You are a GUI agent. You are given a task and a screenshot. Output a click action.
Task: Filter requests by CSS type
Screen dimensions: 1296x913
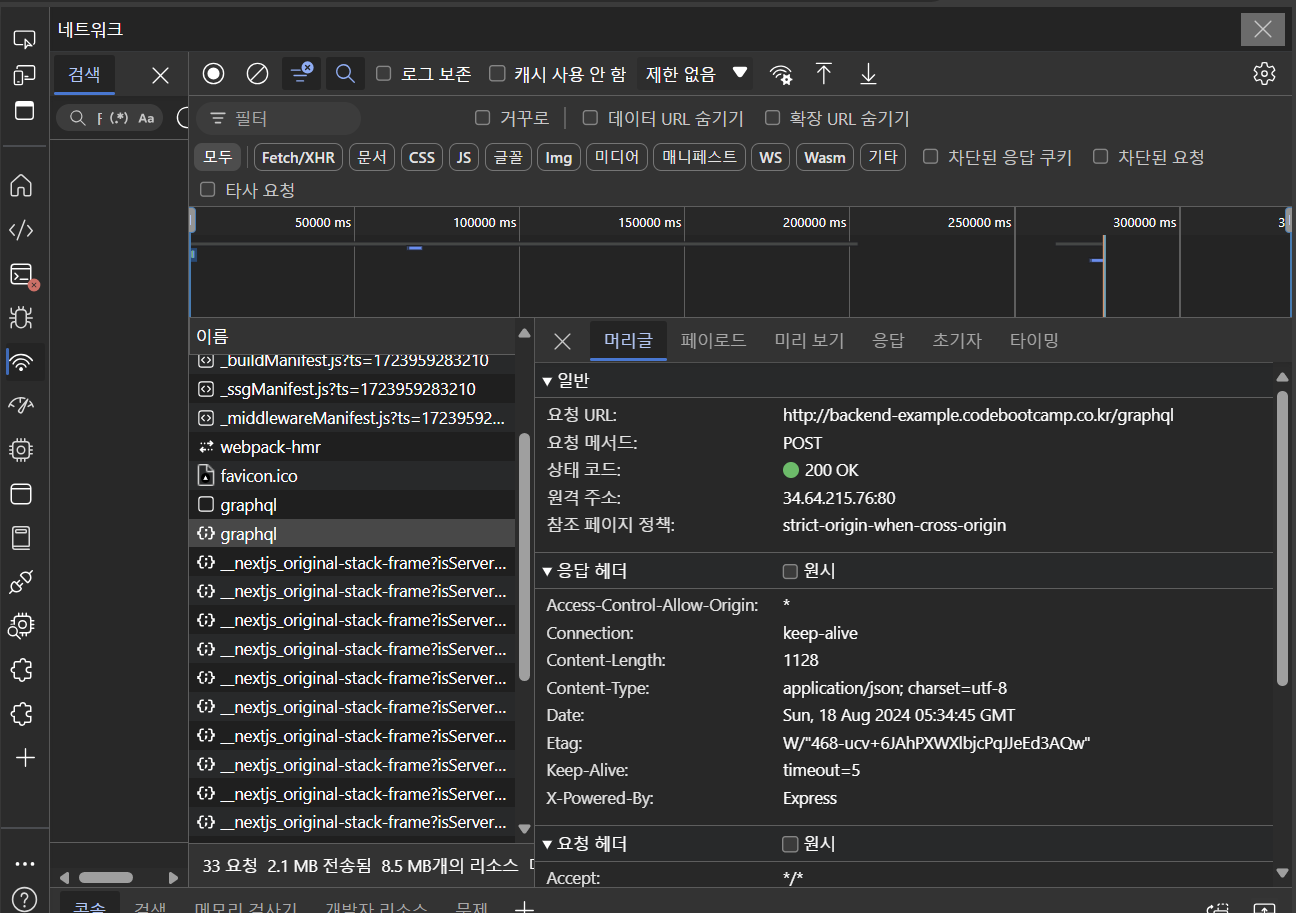tap(422, 157)
